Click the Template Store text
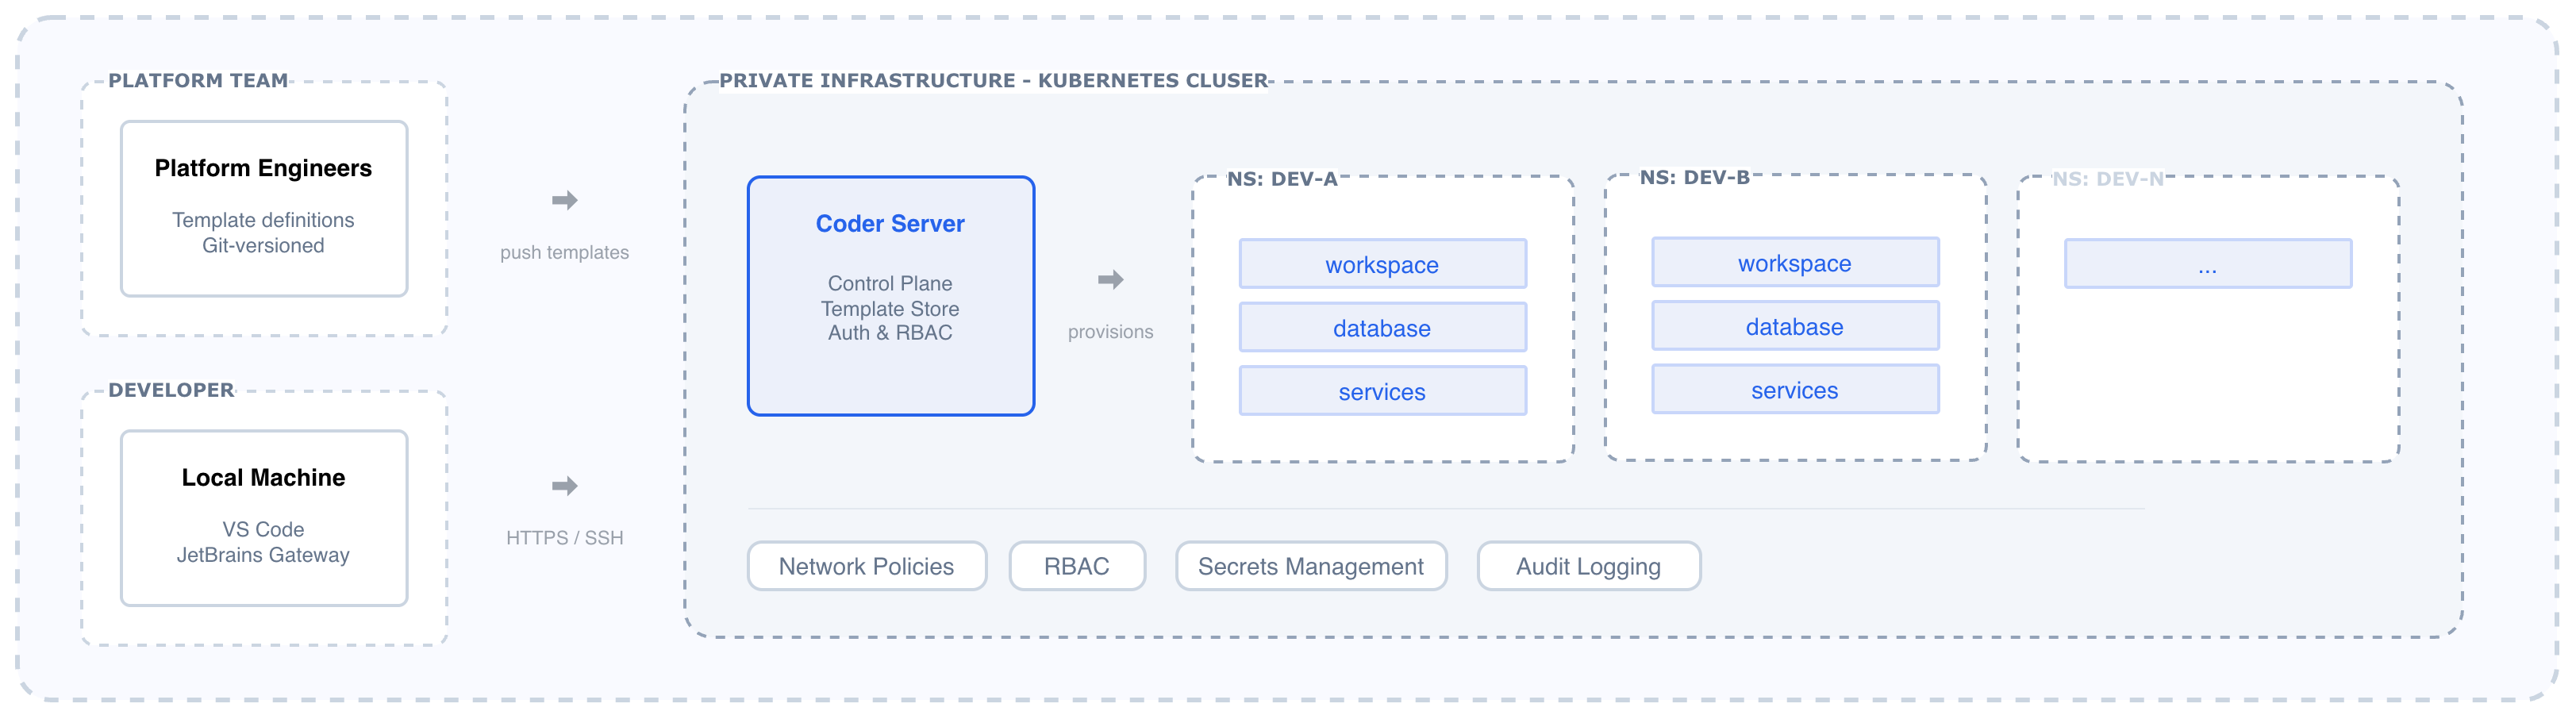The height and width of the screenshot is (719, 2576). click(x=890, y=309)
